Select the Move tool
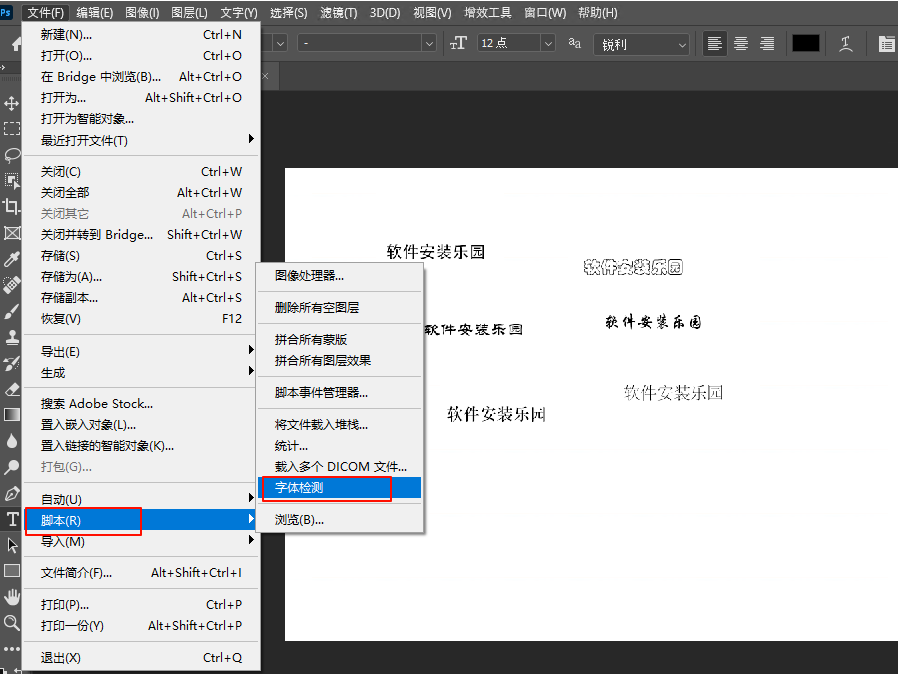The height and width of the screenshot is (674, 898). tap(12, 103)
